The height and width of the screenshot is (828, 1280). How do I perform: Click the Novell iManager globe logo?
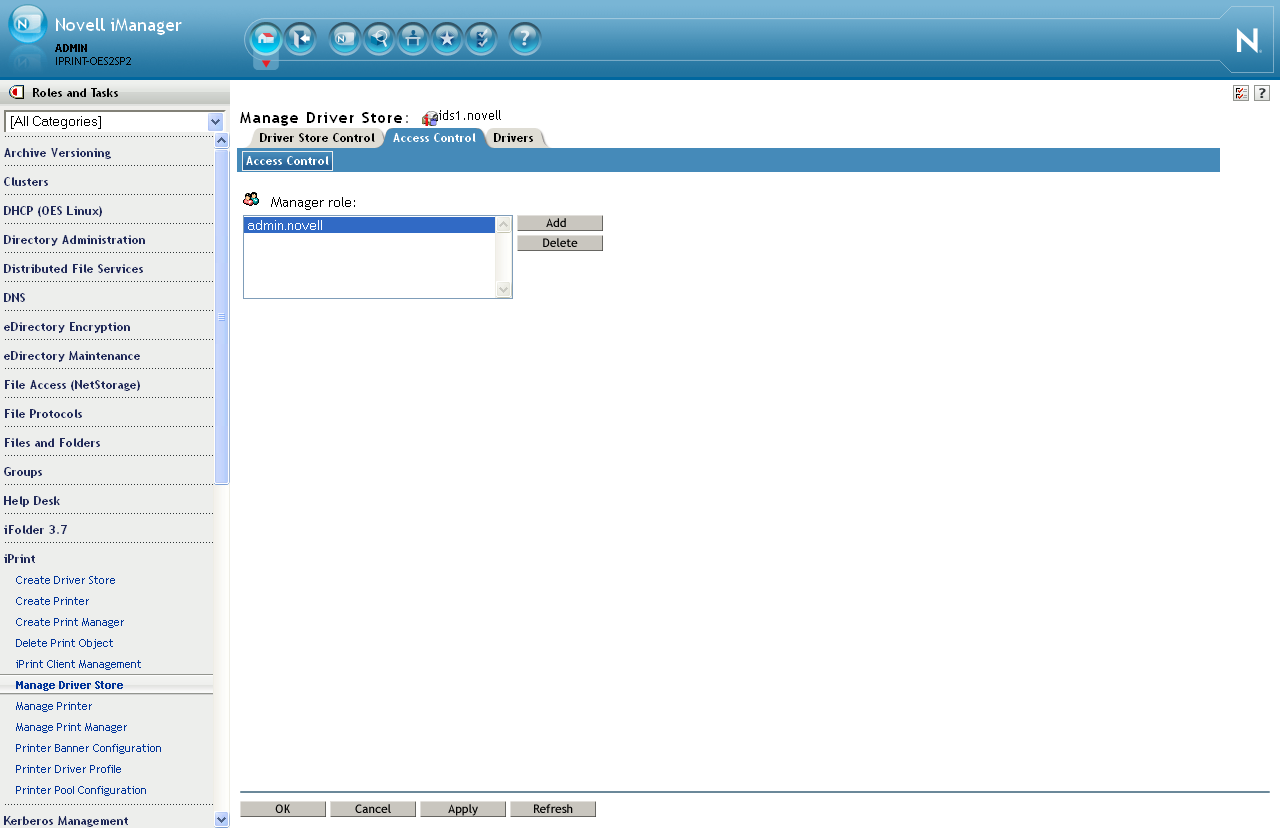tap(27, 24)
